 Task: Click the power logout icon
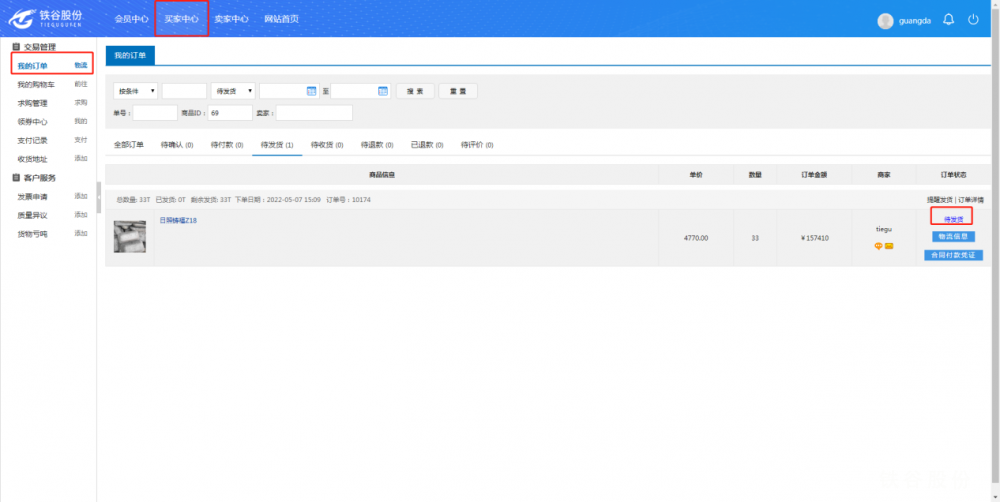coord(973,20)
